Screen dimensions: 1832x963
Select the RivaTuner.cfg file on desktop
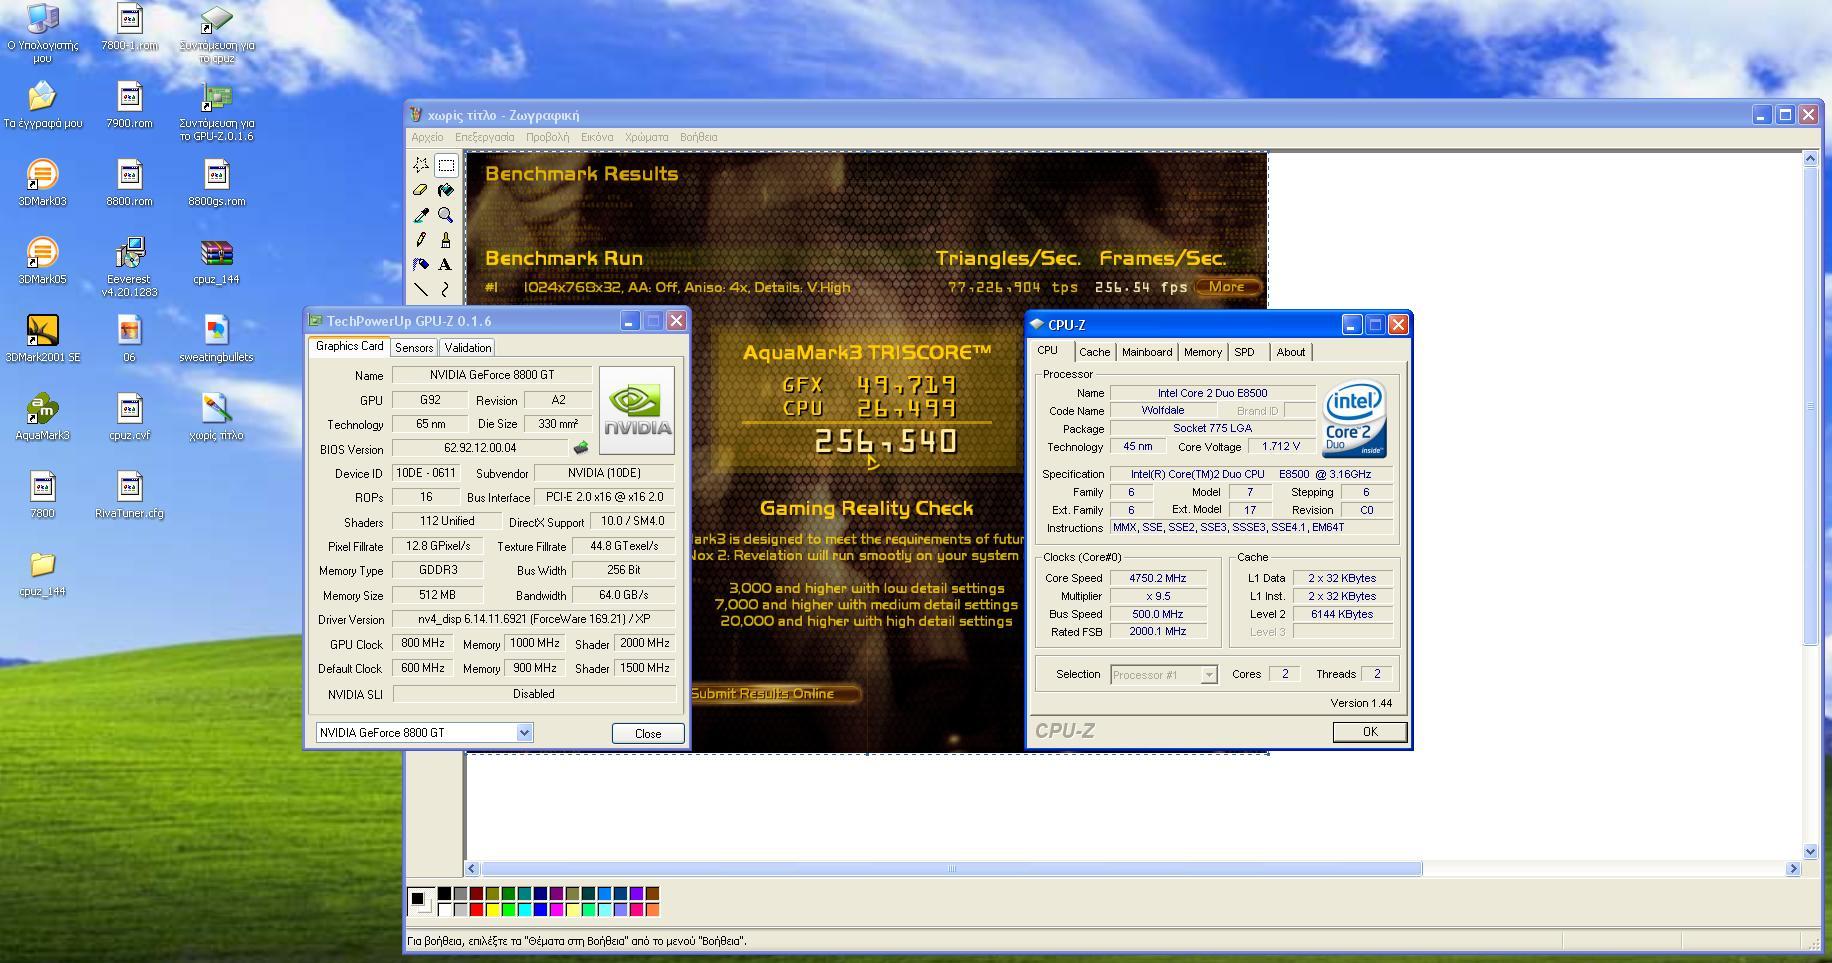pos(129,495)
